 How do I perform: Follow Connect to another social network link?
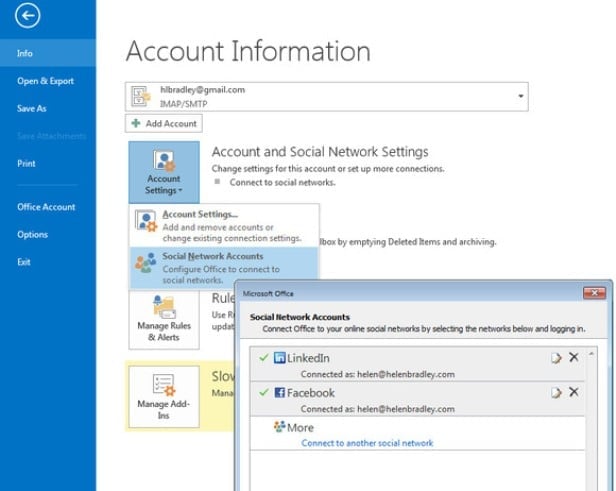click(367, 443)
